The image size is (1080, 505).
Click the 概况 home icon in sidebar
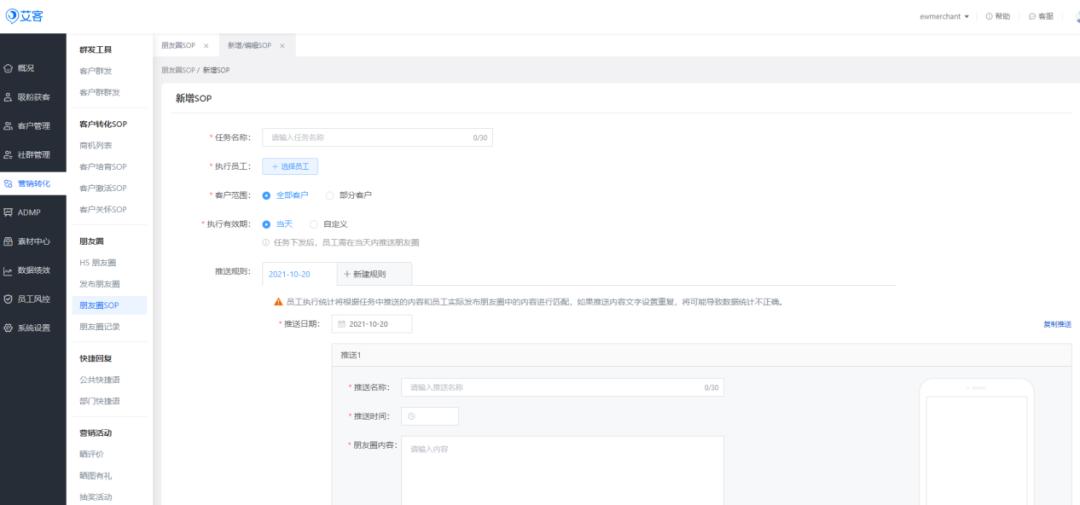tap(9, 68)
